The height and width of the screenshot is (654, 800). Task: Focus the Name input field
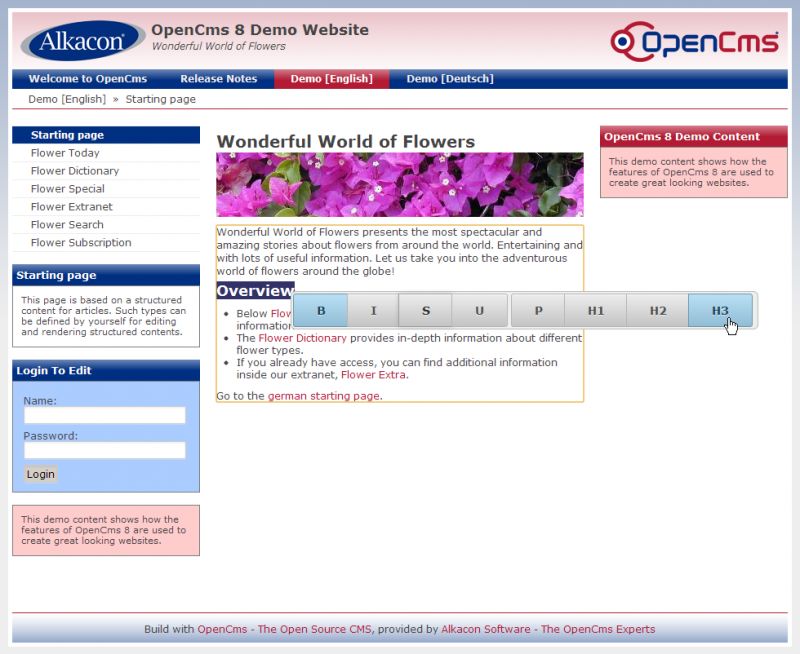[105, 415]
